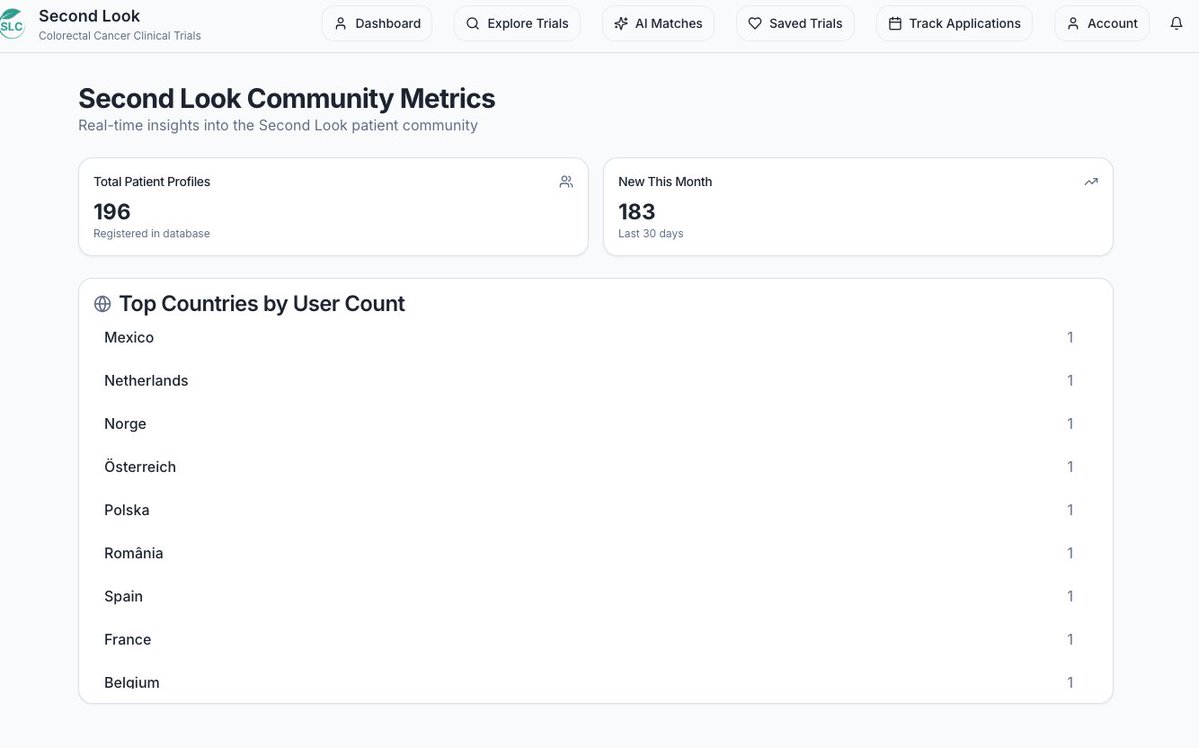The height and width of the screenshot is (748, 1199).
Task: Click the Total Patient Profiles label
Action: coord(151,182)
